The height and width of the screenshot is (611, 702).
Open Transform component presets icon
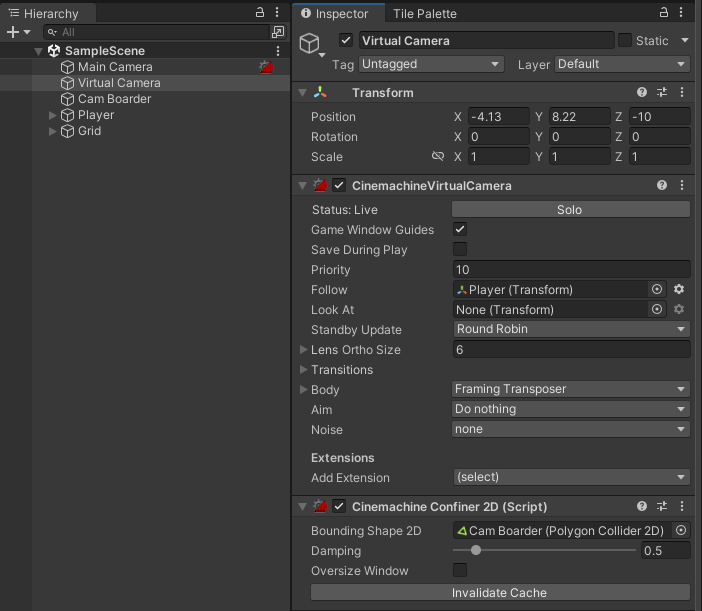(662, 92)
